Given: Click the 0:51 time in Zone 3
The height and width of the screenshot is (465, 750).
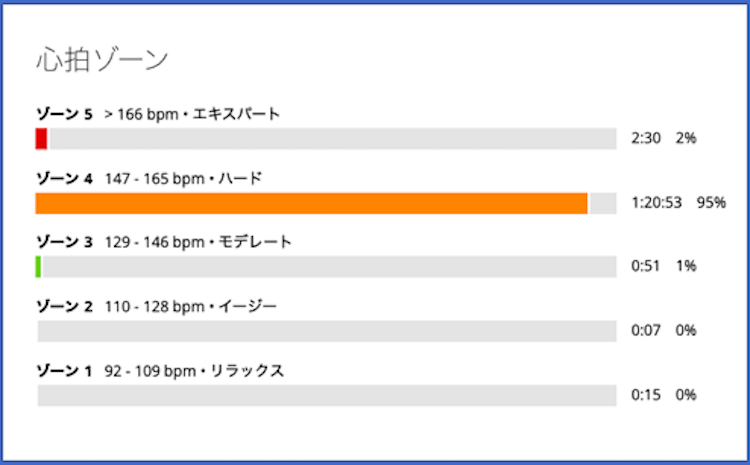Looking at the screenshot, I should pos(646,267).
